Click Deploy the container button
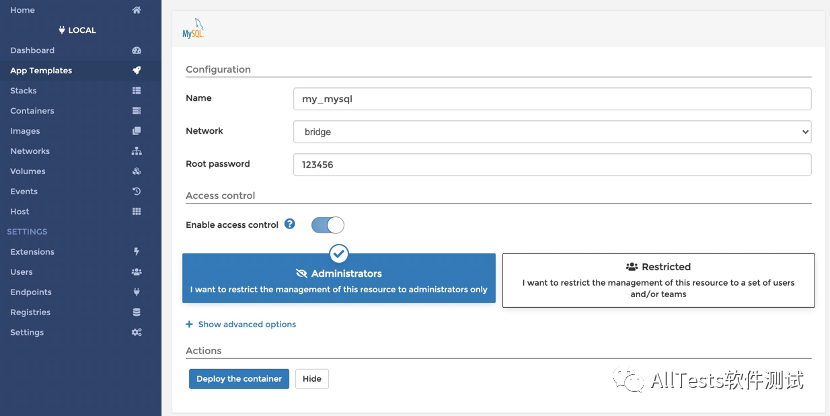The height and width of the screenshot is (416, 830). [239, 379]
